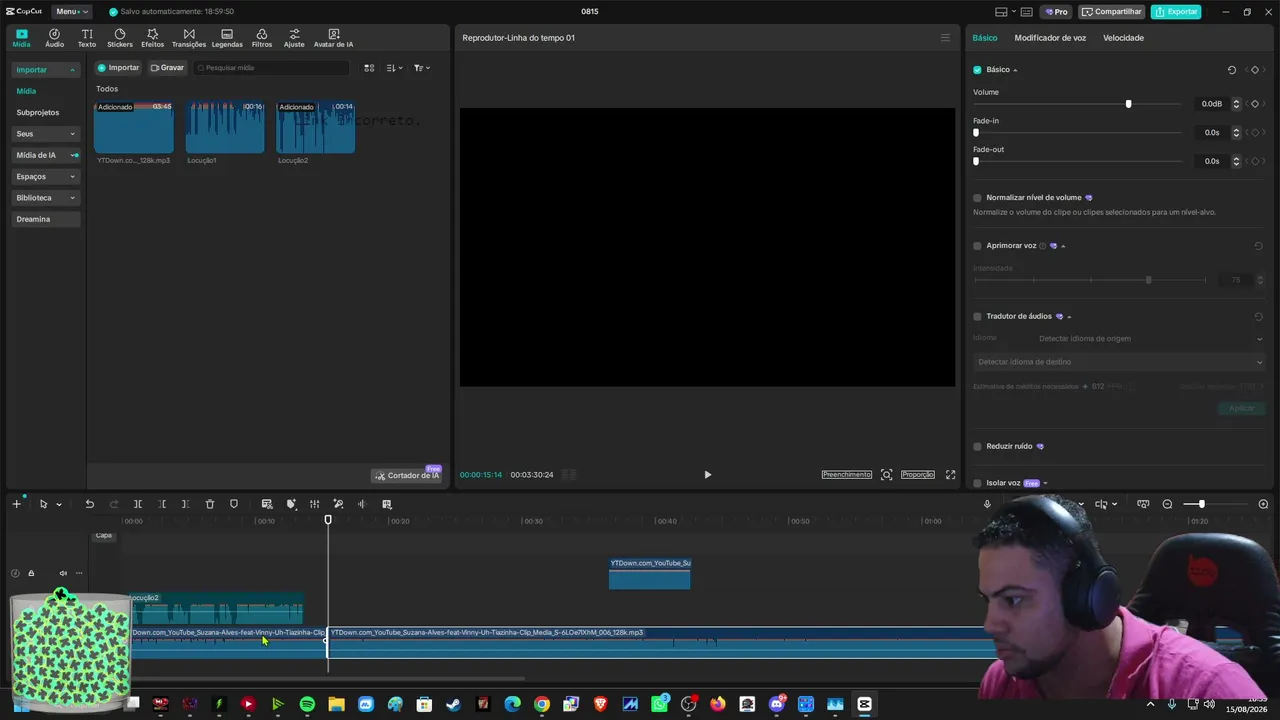Select Subprojetos in the sidebar
1280x720 pixels.
coord(38,113)
